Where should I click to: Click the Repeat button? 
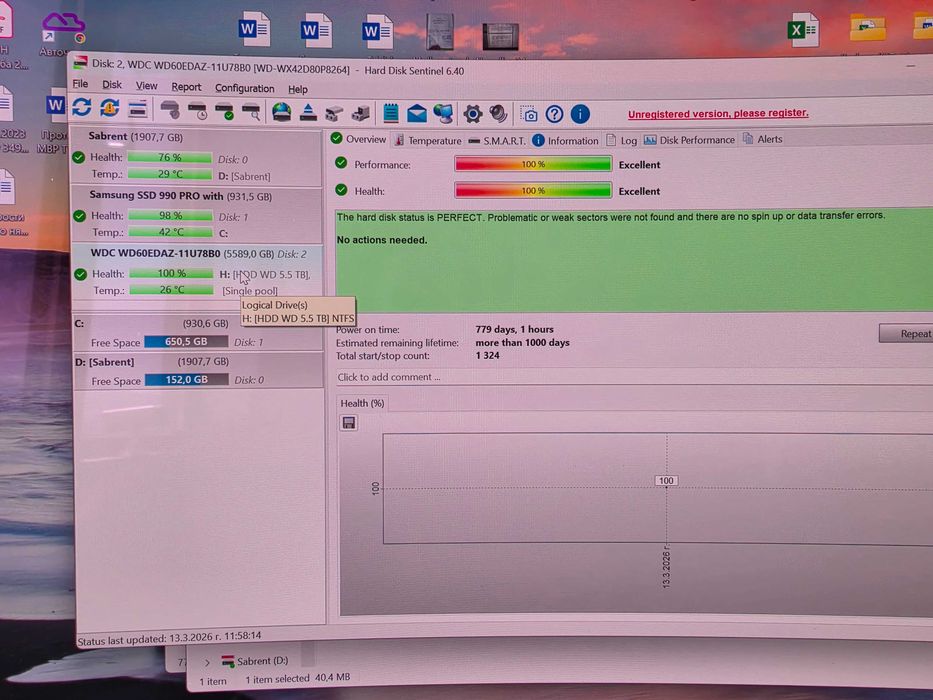[x=906, y=334]
